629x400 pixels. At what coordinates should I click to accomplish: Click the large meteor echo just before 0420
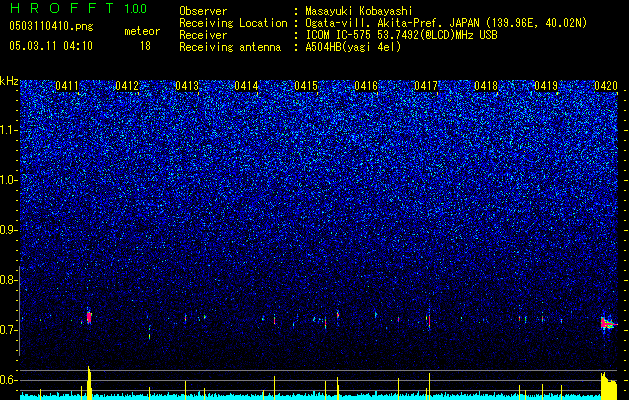pos(607,323)
